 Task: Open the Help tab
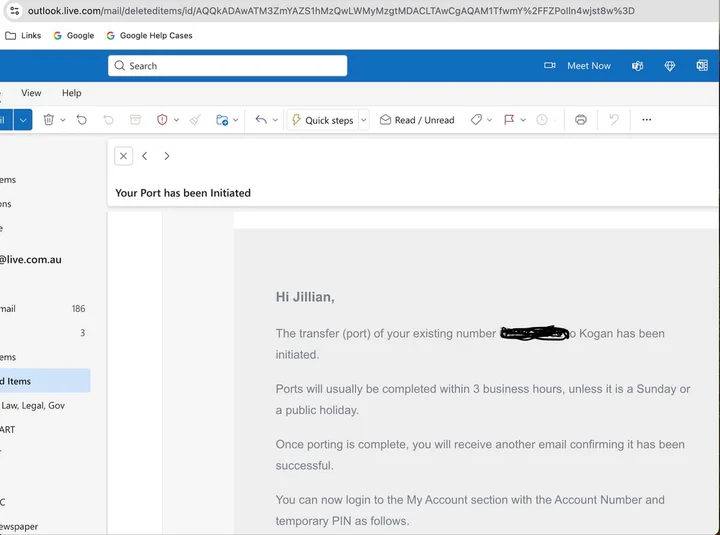point(72,93)
